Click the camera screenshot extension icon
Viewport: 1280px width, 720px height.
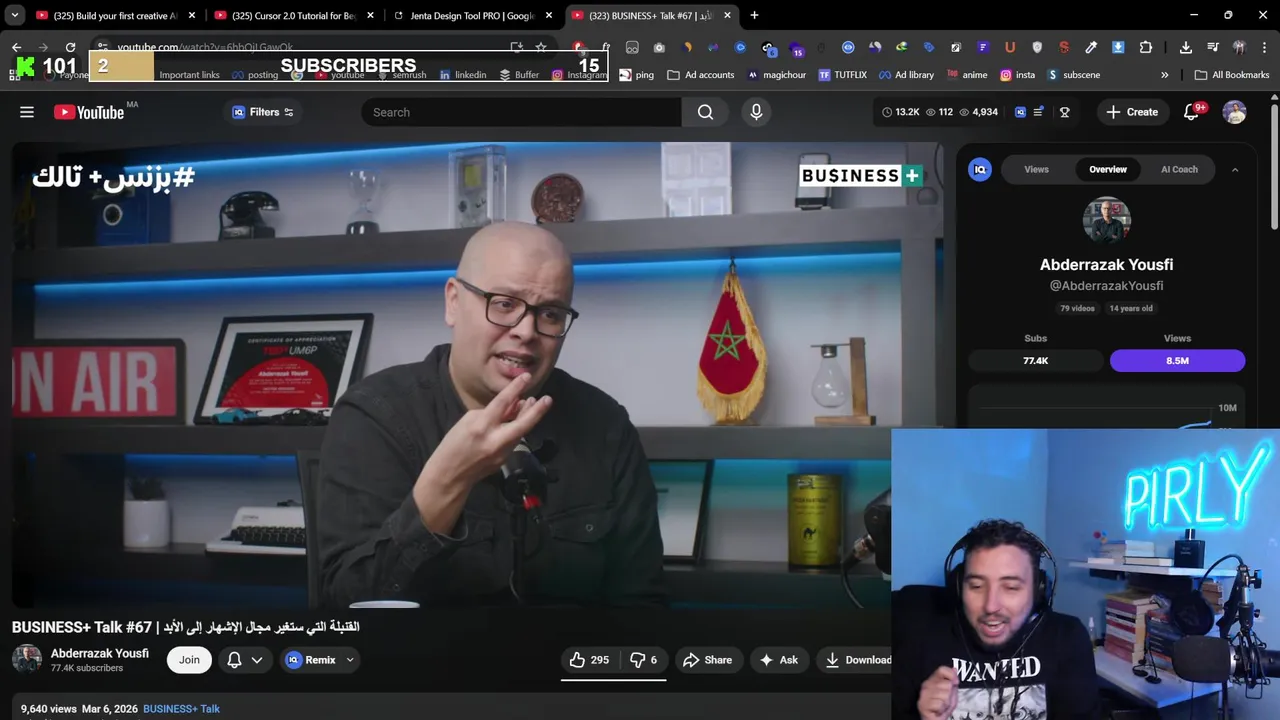point(659,47)
